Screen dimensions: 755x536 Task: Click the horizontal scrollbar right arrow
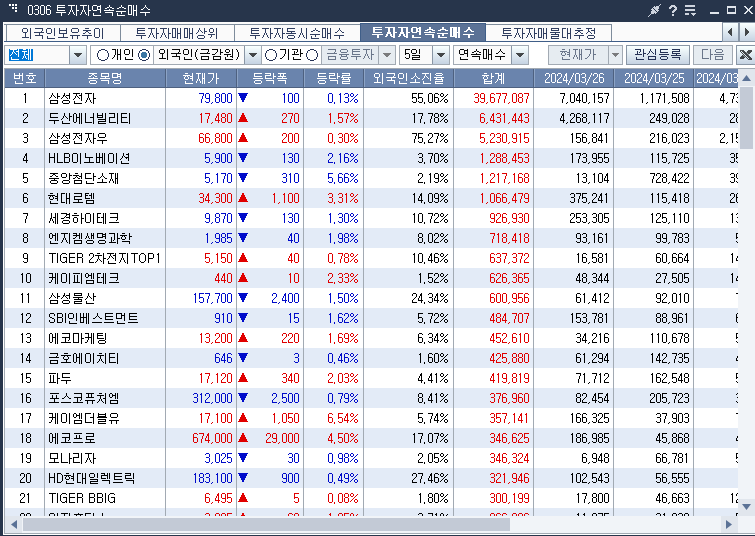point(729,524)
